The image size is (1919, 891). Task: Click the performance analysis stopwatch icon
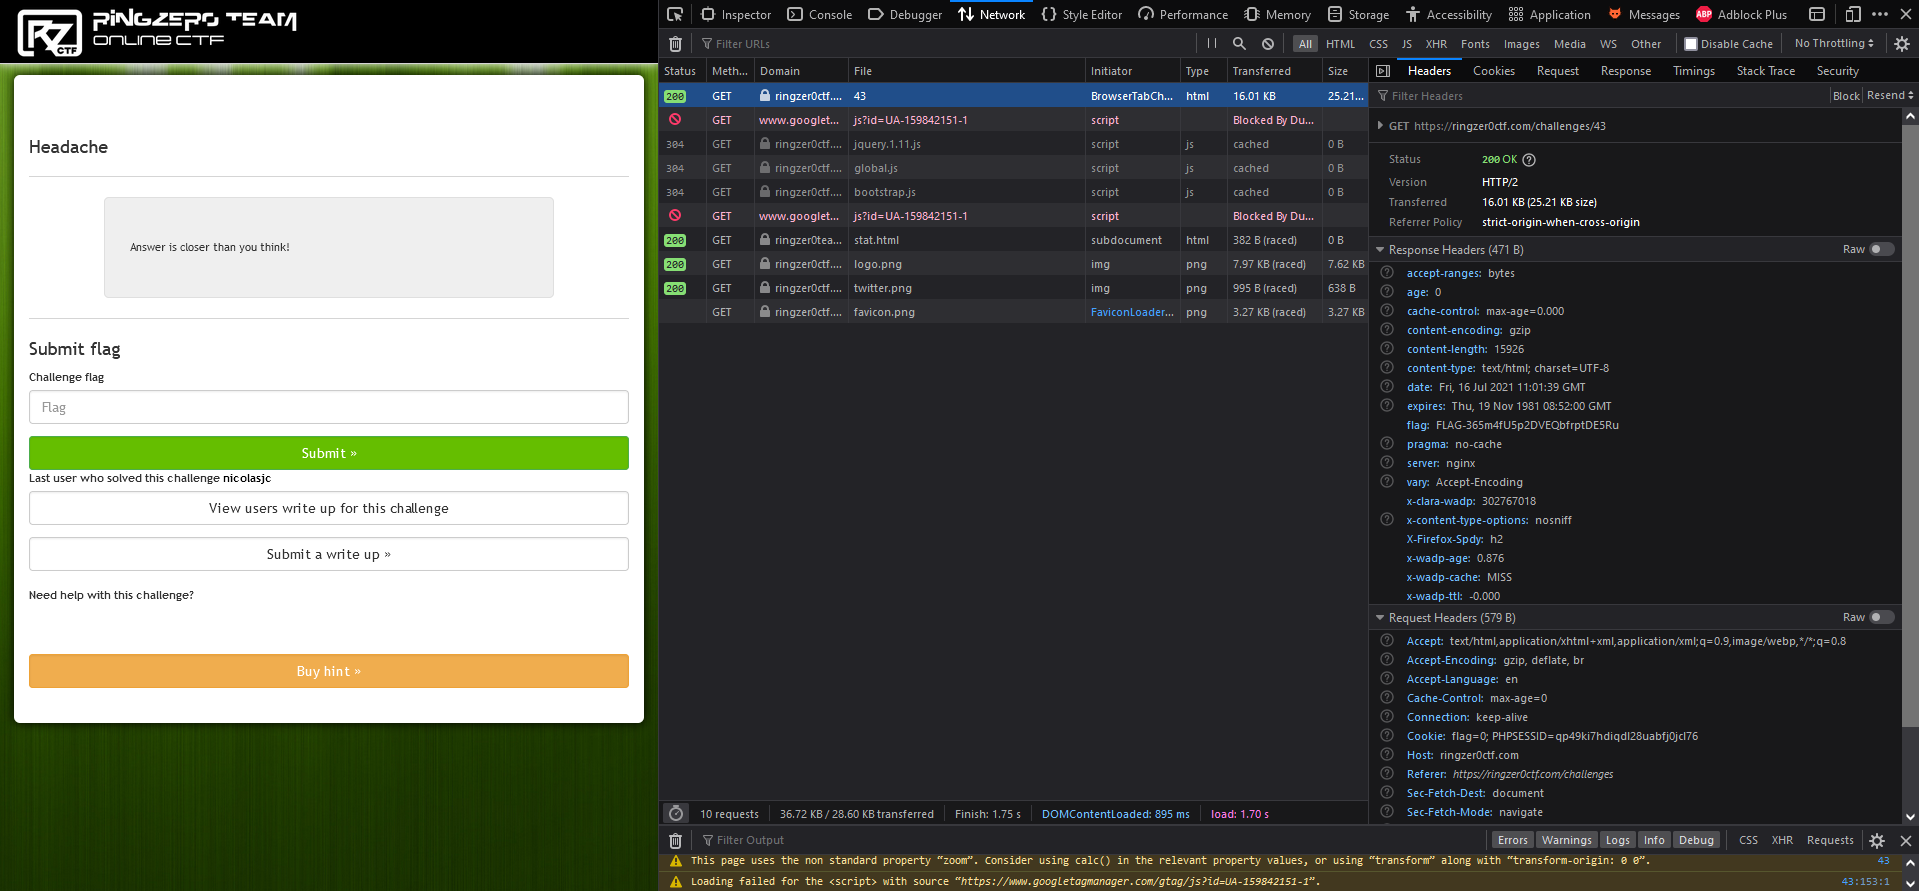tap(676, 814)
